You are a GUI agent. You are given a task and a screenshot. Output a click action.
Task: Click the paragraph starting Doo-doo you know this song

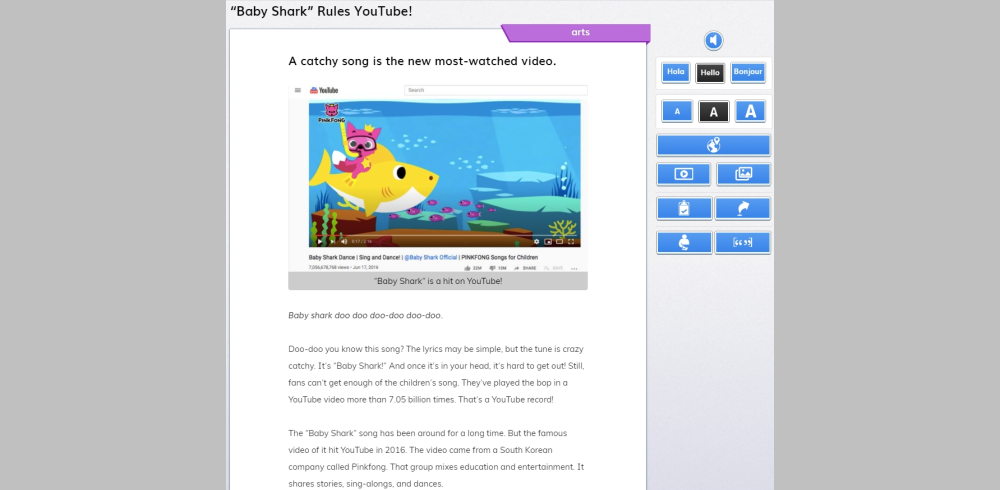(x=436, y=375)
